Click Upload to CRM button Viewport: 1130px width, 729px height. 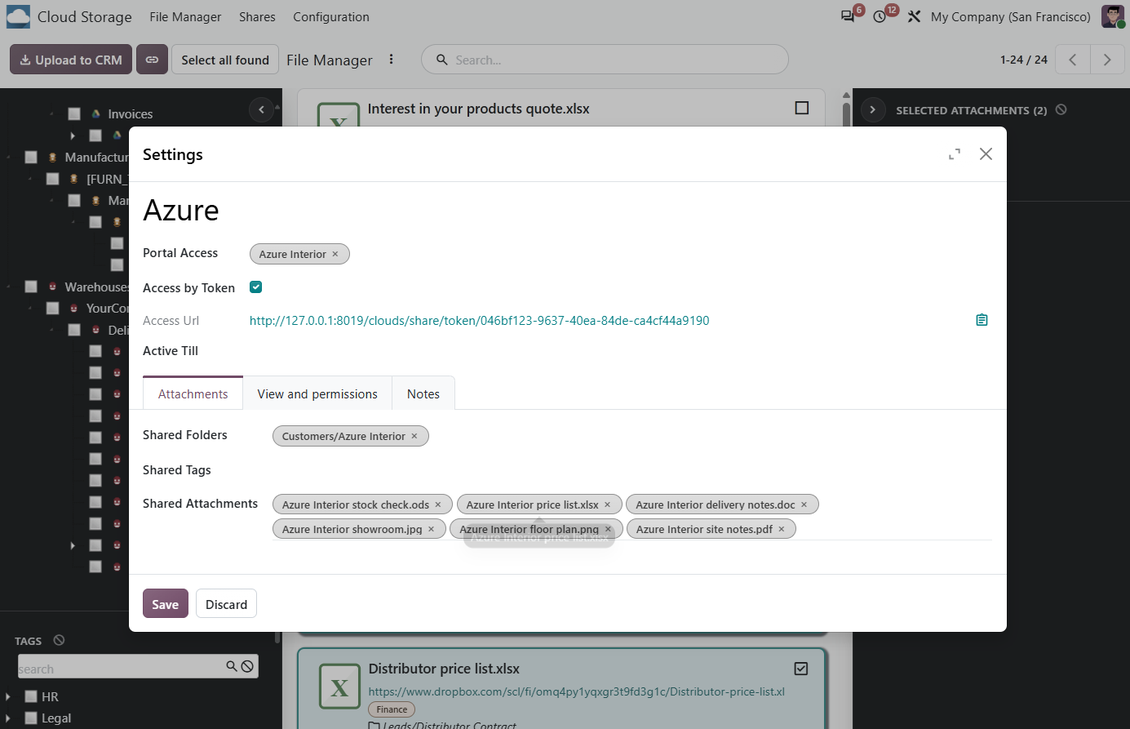tap(71, 60)
